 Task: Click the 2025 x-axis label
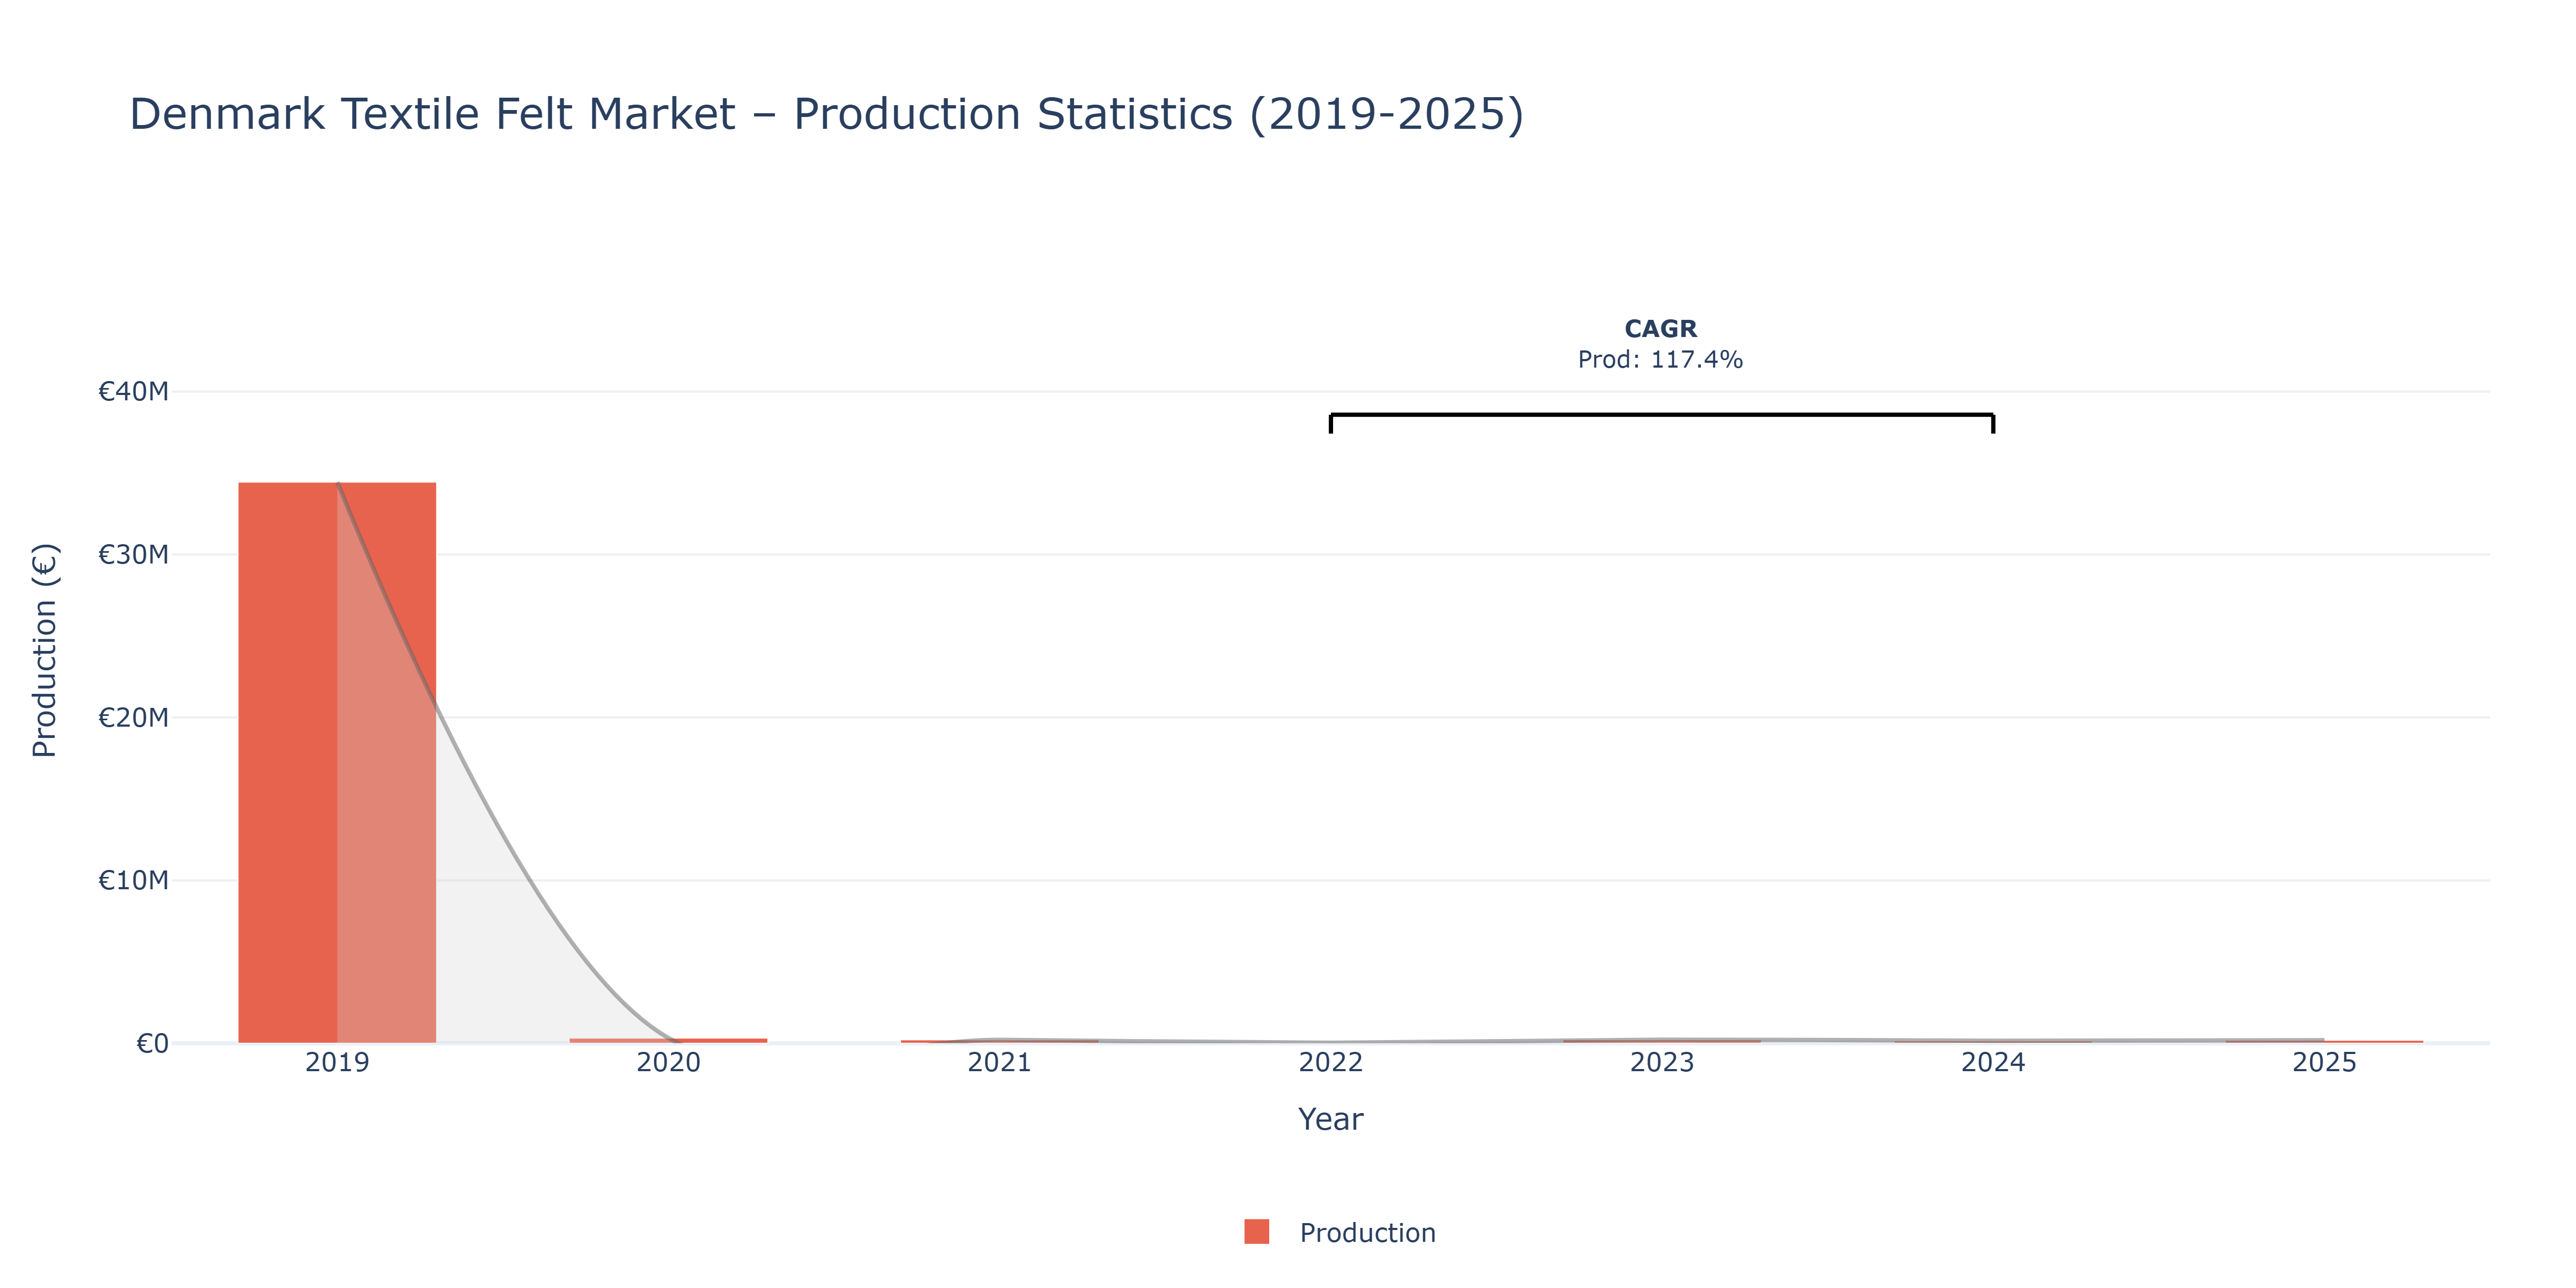pos(2324,1062)
